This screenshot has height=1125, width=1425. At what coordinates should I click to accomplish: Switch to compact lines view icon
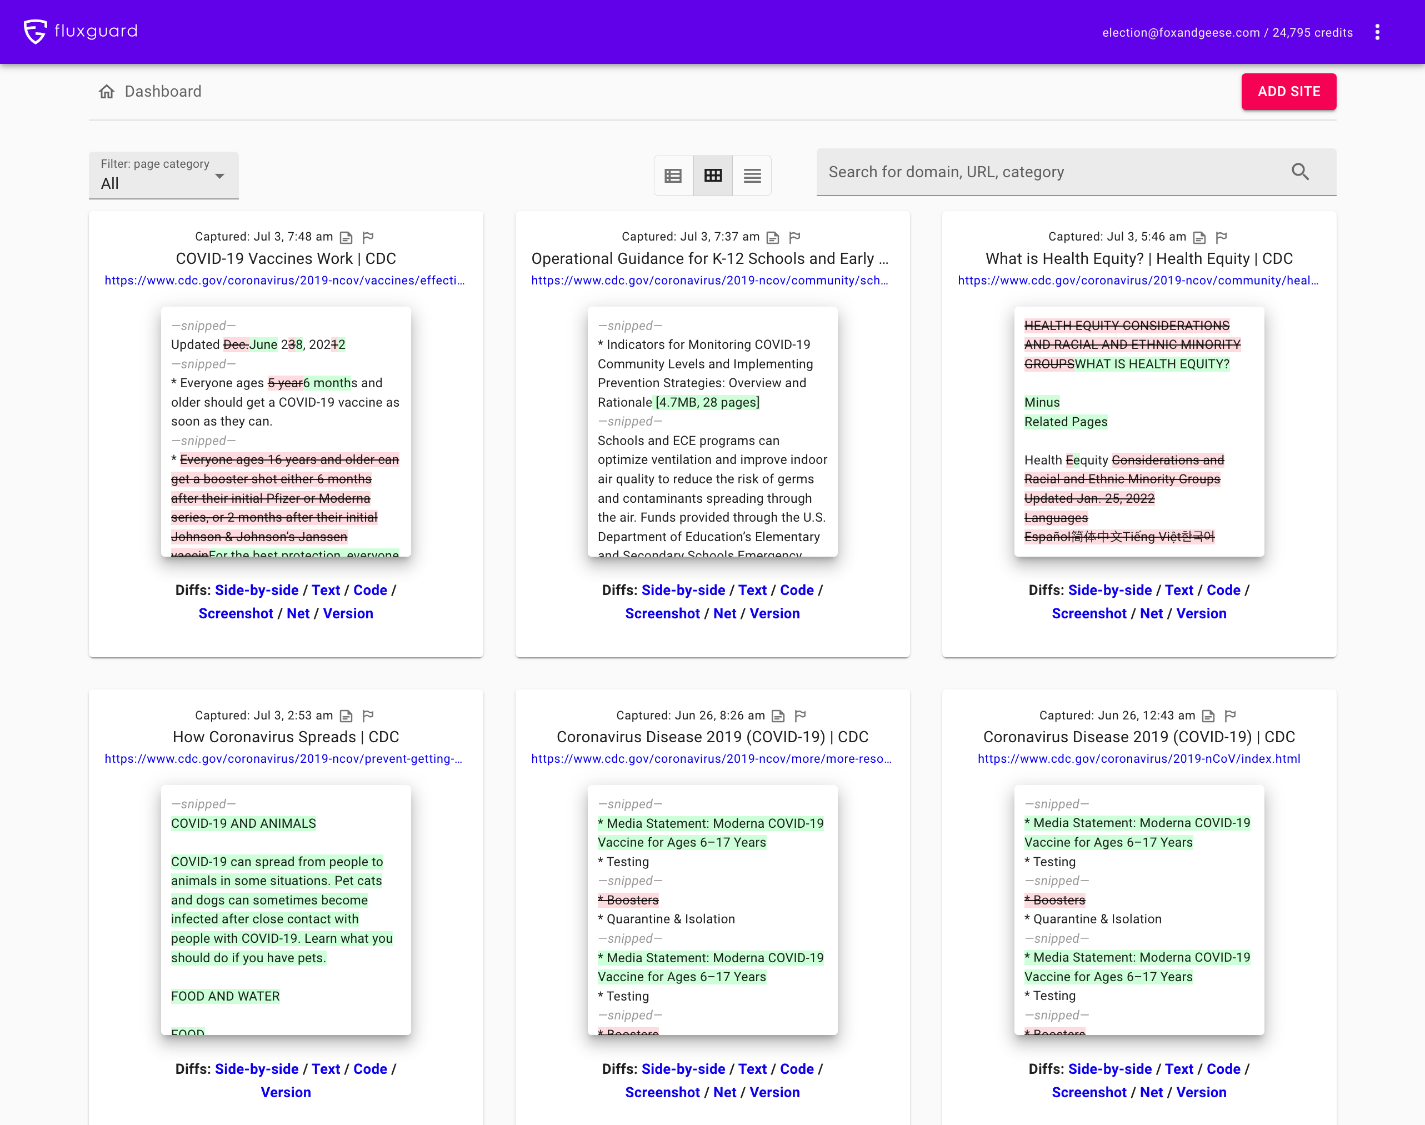pos(753,176)
